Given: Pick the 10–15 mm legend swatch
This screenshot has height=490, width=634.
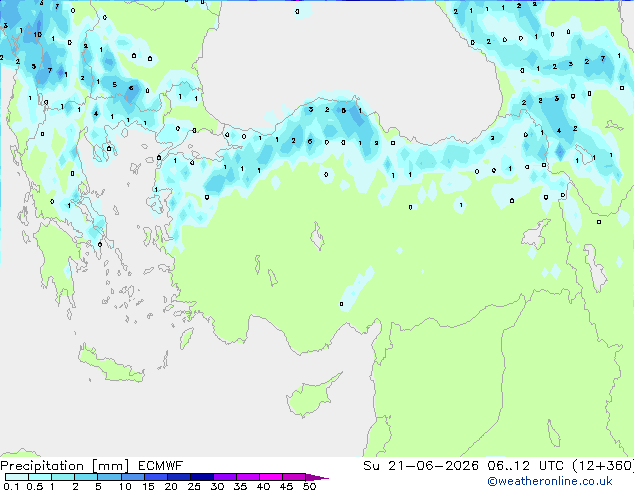Looking at the screenshot, I should (x=132, y=477).
